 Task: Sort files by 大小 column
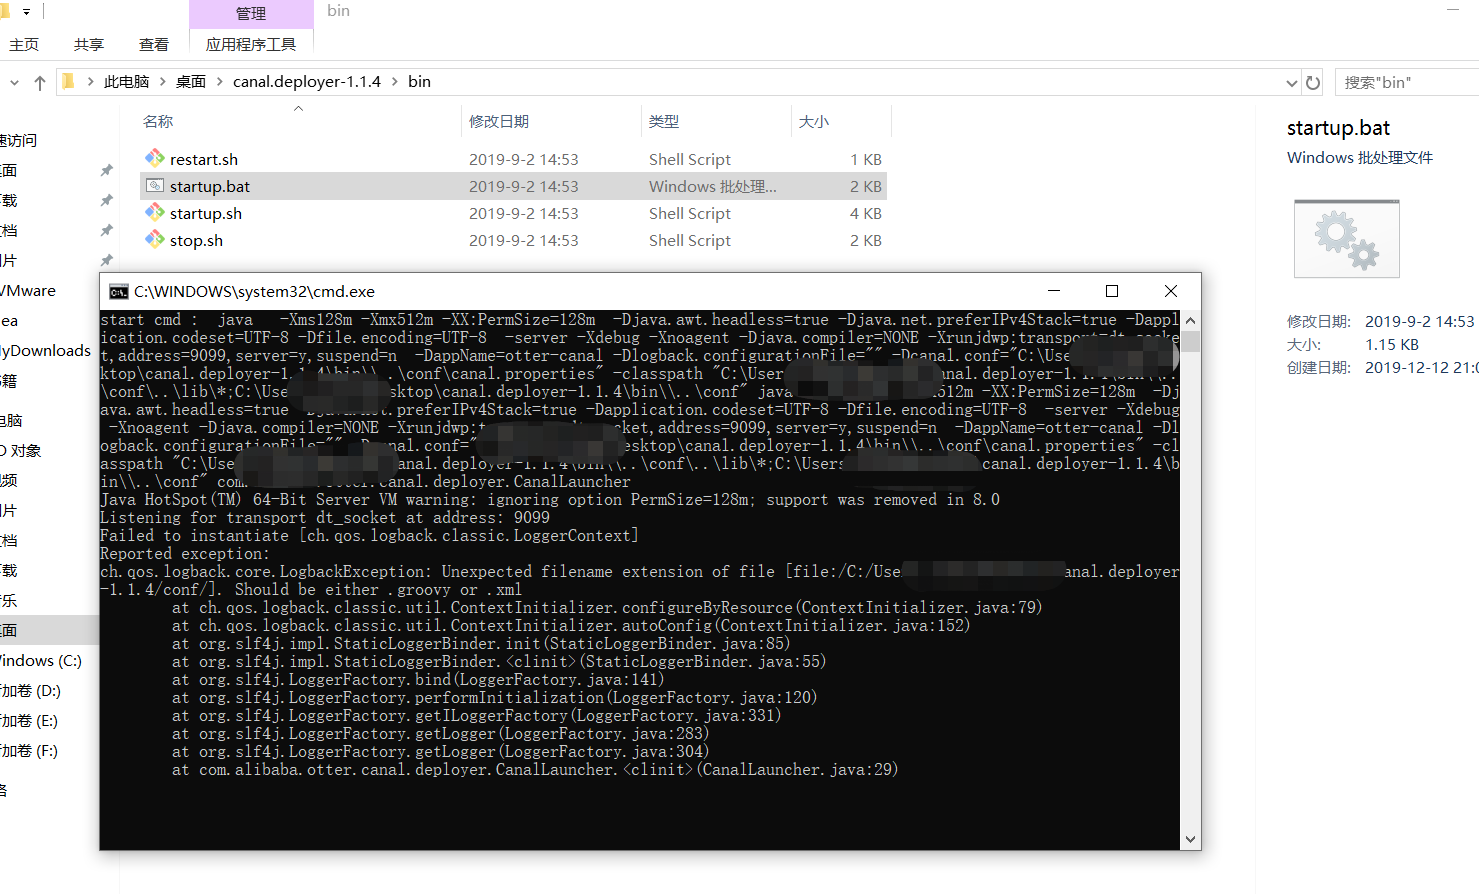click(814, 121)
